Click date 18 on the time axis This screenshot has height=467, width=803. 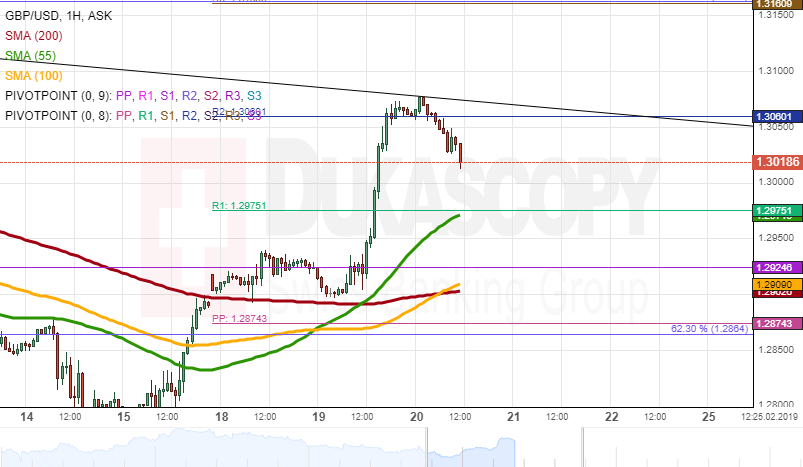point(221,416)
